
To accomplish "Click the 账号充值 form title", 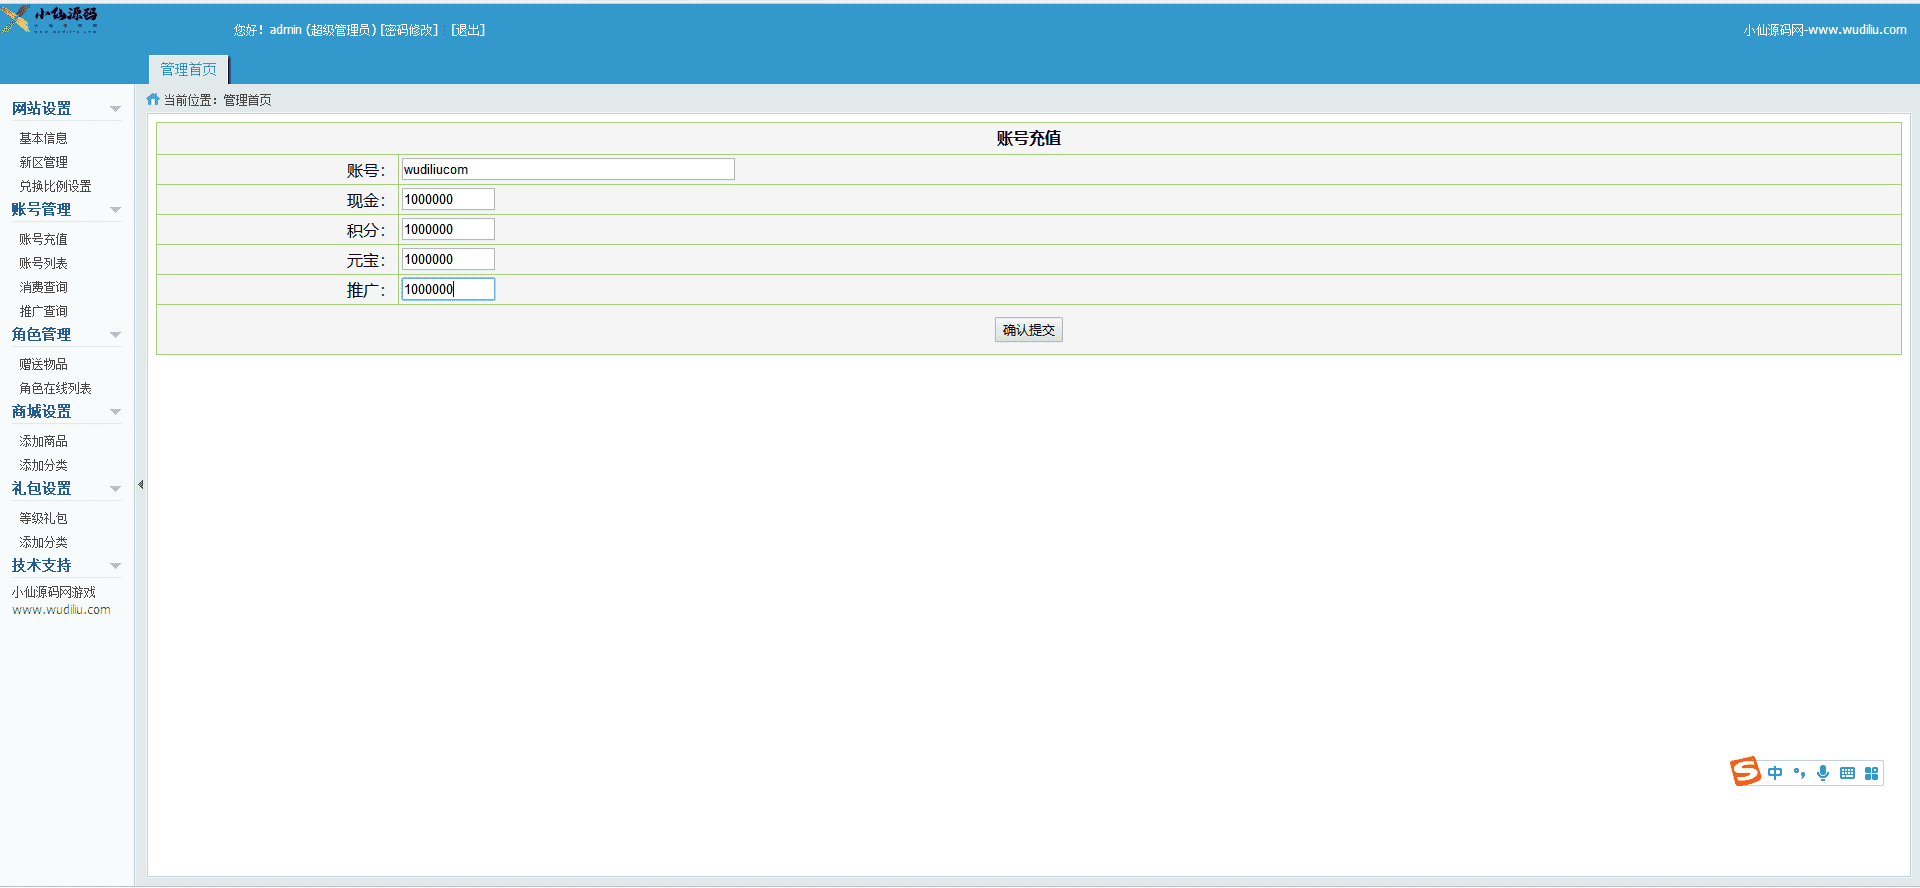I will click(1028, 138).
